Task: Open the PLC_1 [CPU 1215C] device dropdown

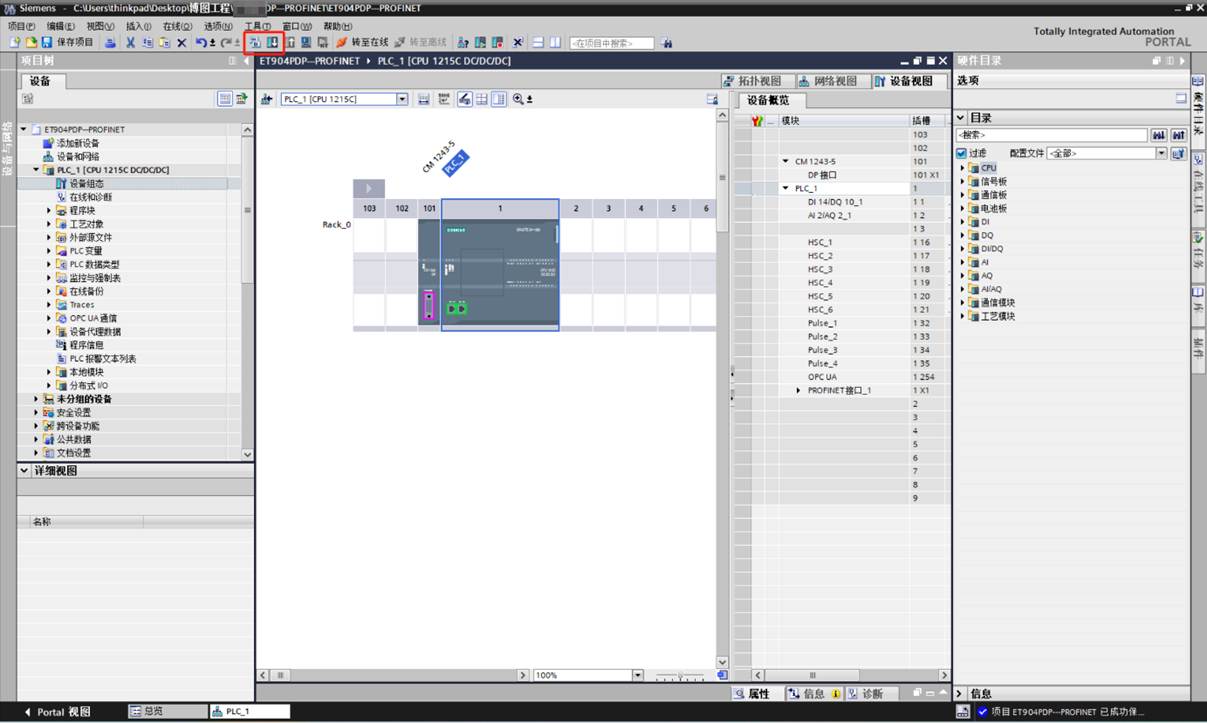Action: tap(403, 99)
